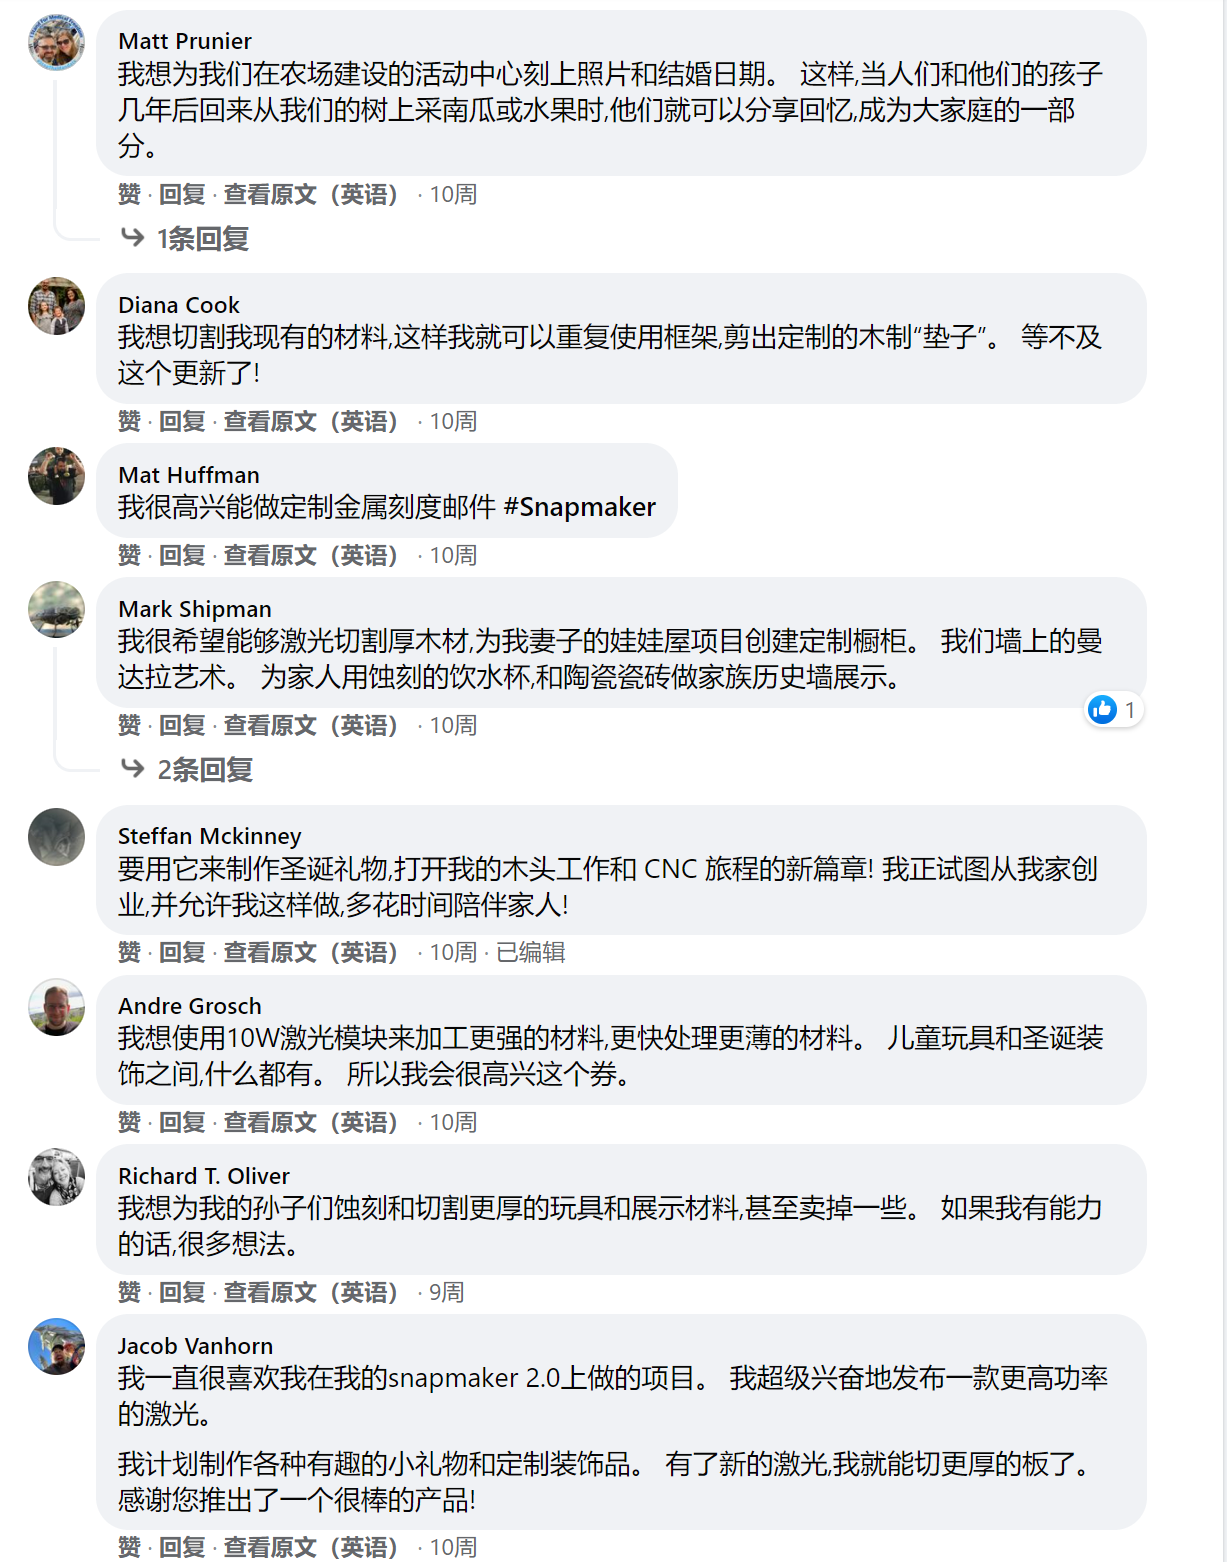Open Mark Shipman's profile avatar
This screenshot has height=1562, width=1227.
pyautogui.click(x=56, y=610)
